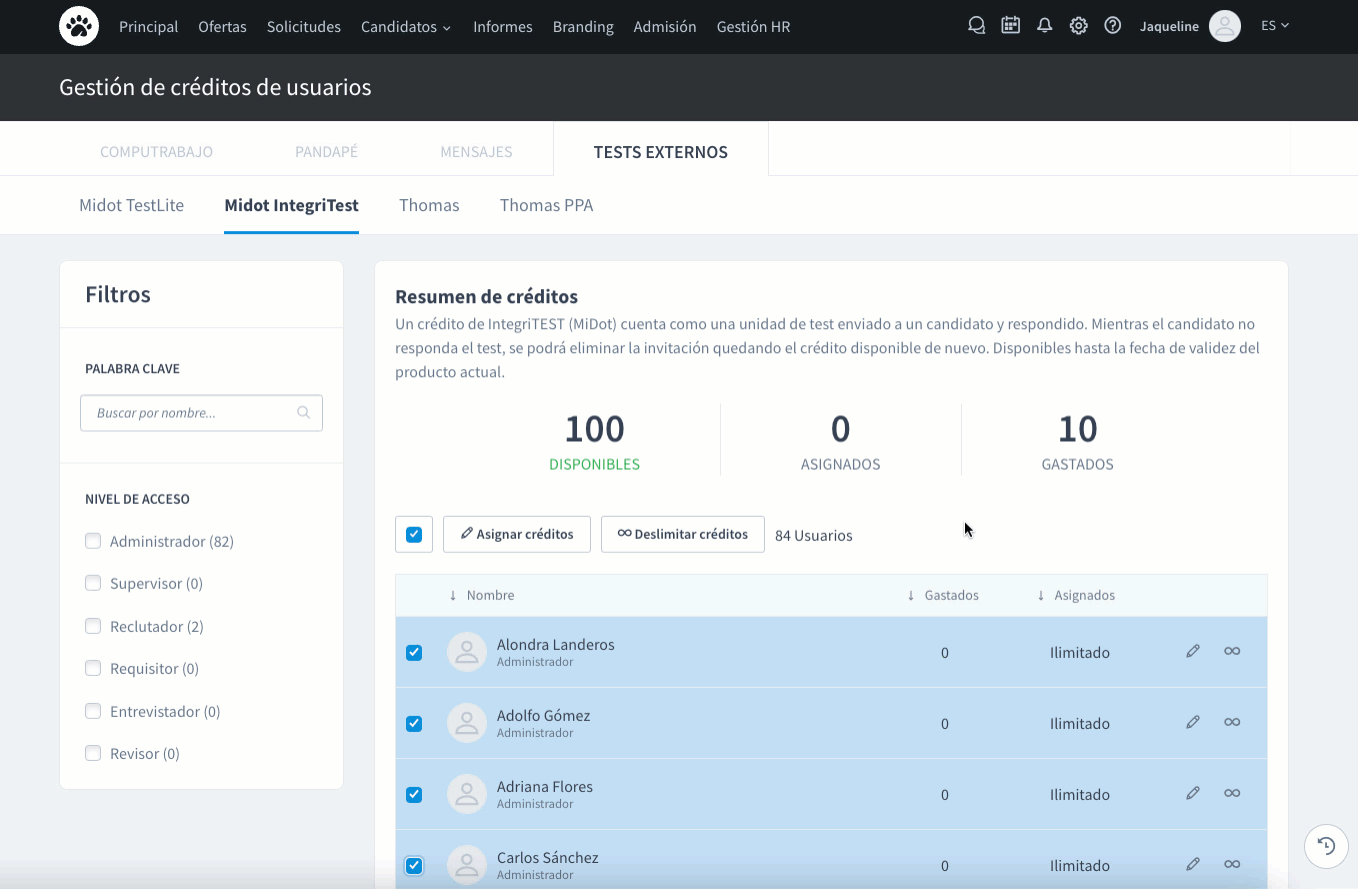
Task: Click the Buscar por nombre search field
Action: pyautogui.click(x=190, y=413)
